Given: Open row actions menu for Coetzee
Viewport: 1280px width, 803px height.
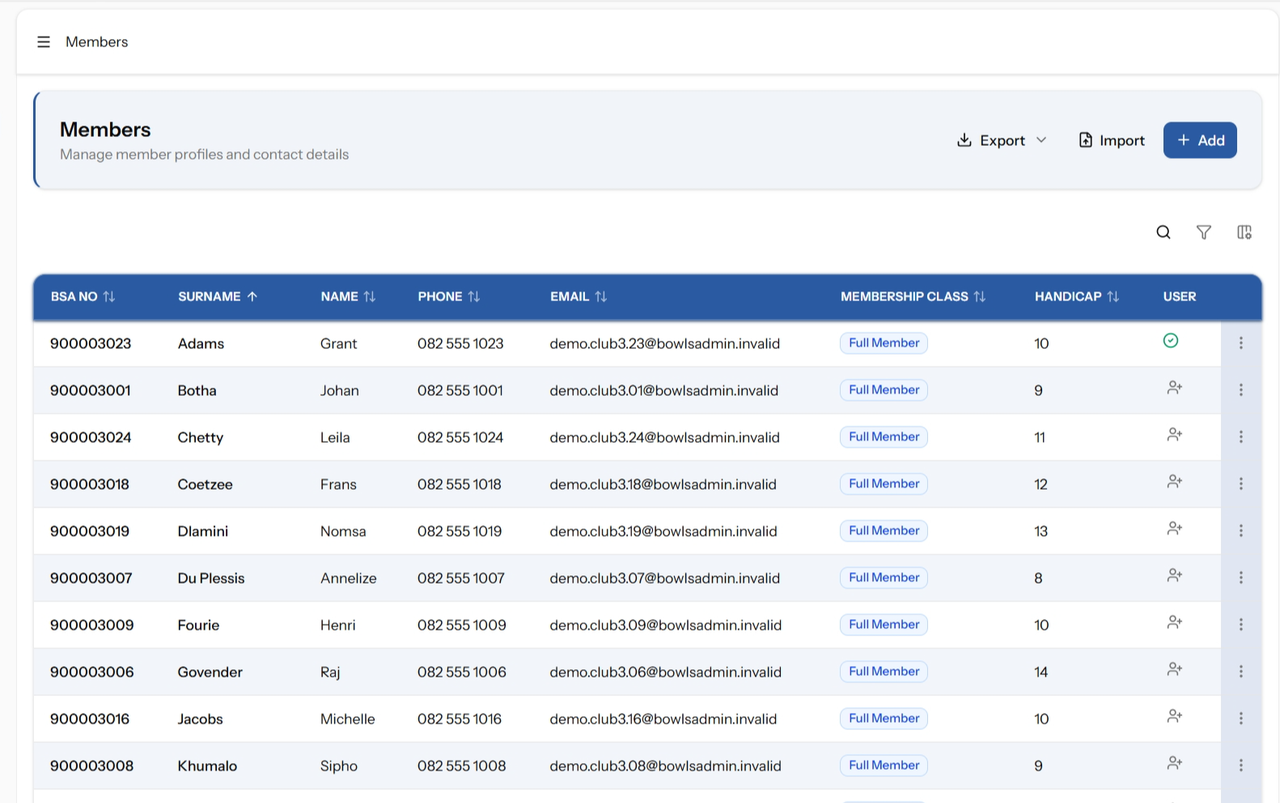Looking at the screenshot, I should 1241,484.
